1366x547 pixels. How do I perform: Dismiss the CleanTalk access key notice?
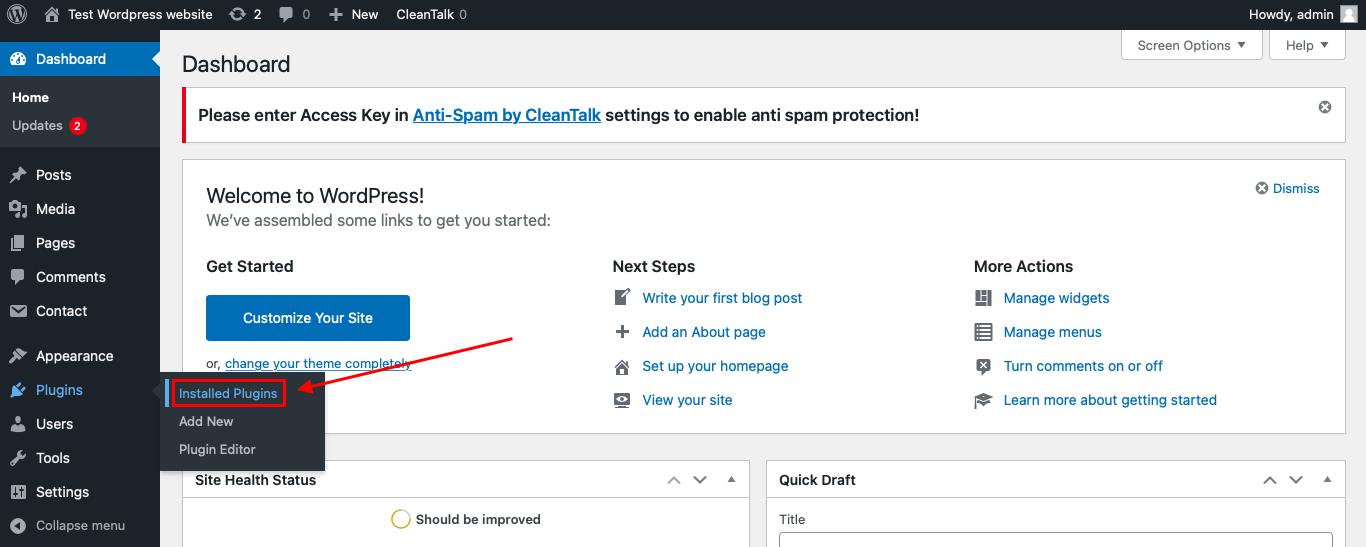[x=1325, y=107]
